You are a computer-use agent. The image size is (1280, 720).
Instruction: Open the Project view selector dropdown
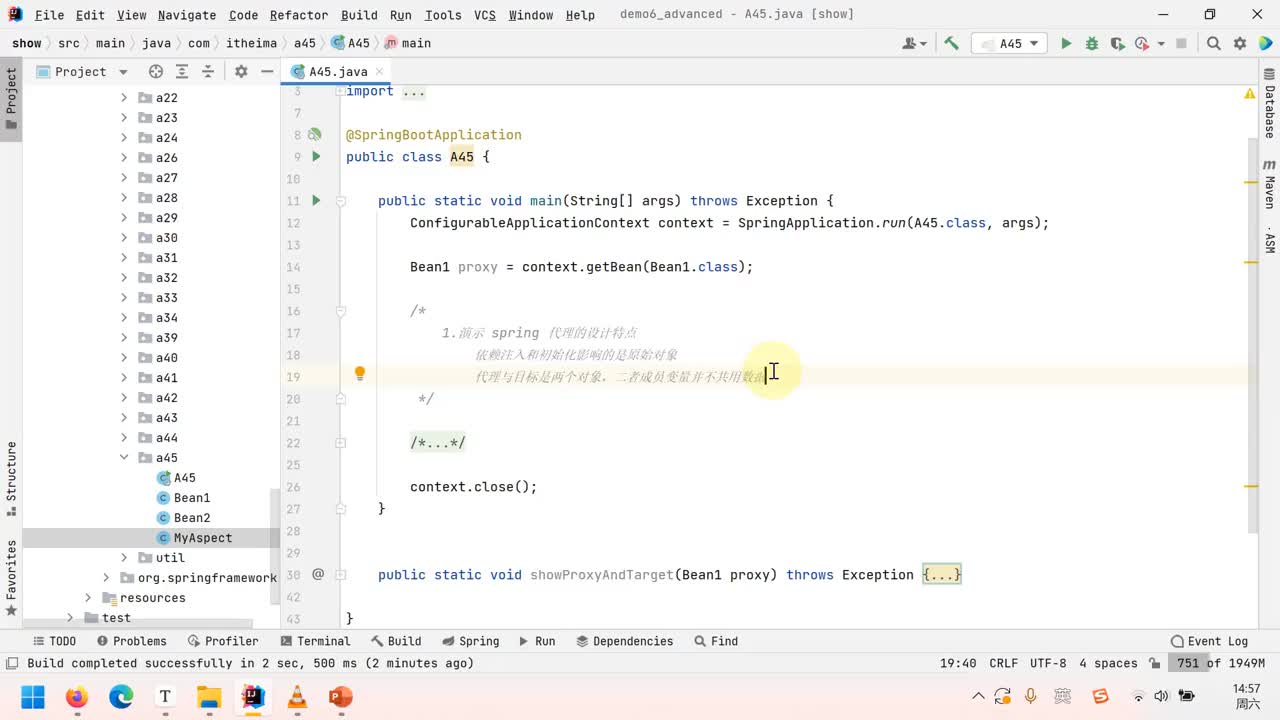(82, 71)
